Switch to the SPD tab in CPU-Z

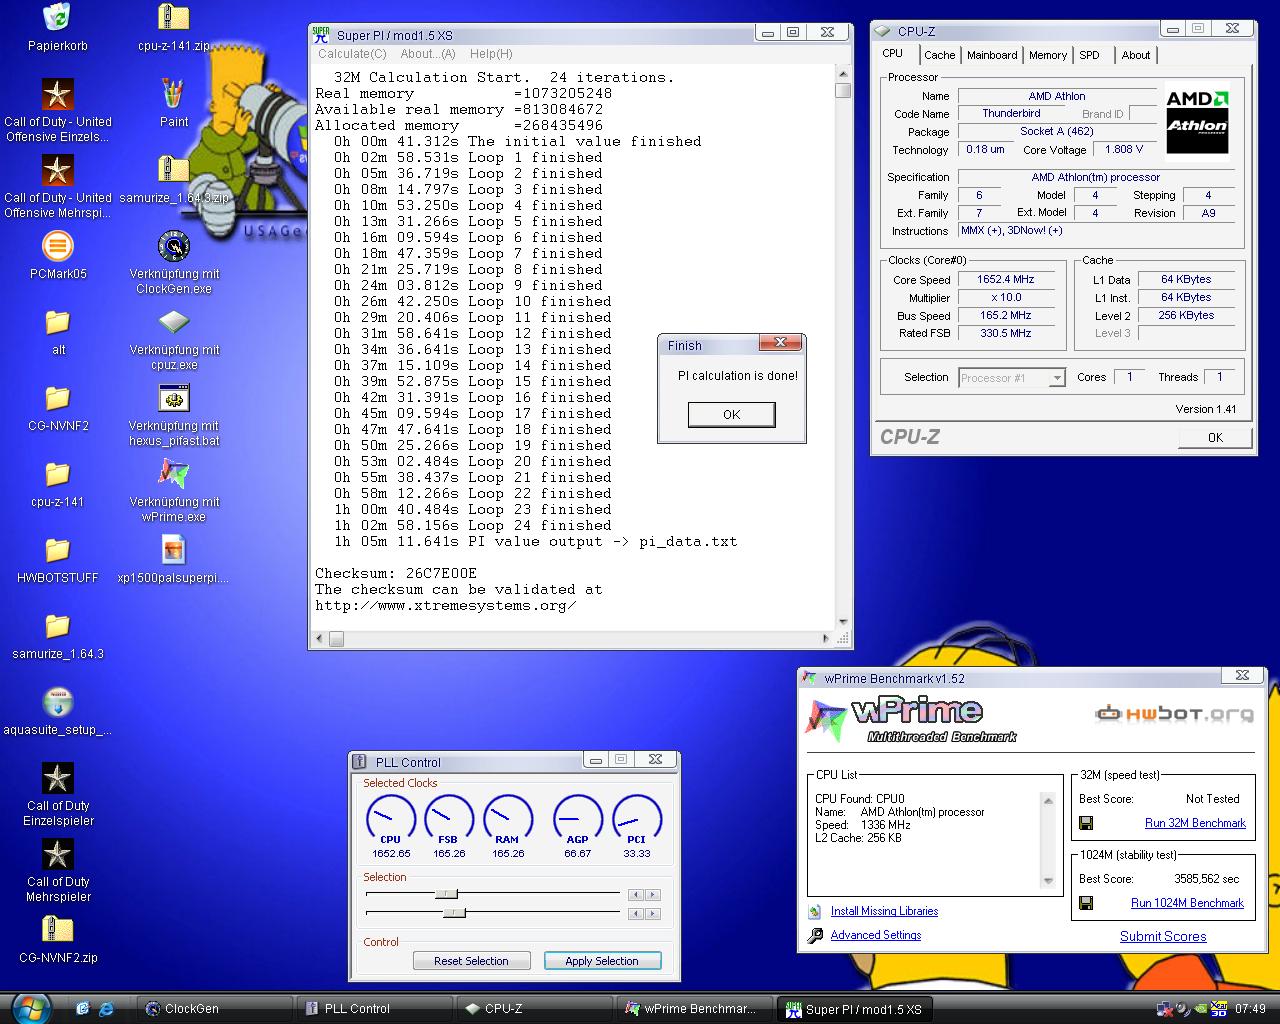pyautogui.click(x=1089, y=55)
